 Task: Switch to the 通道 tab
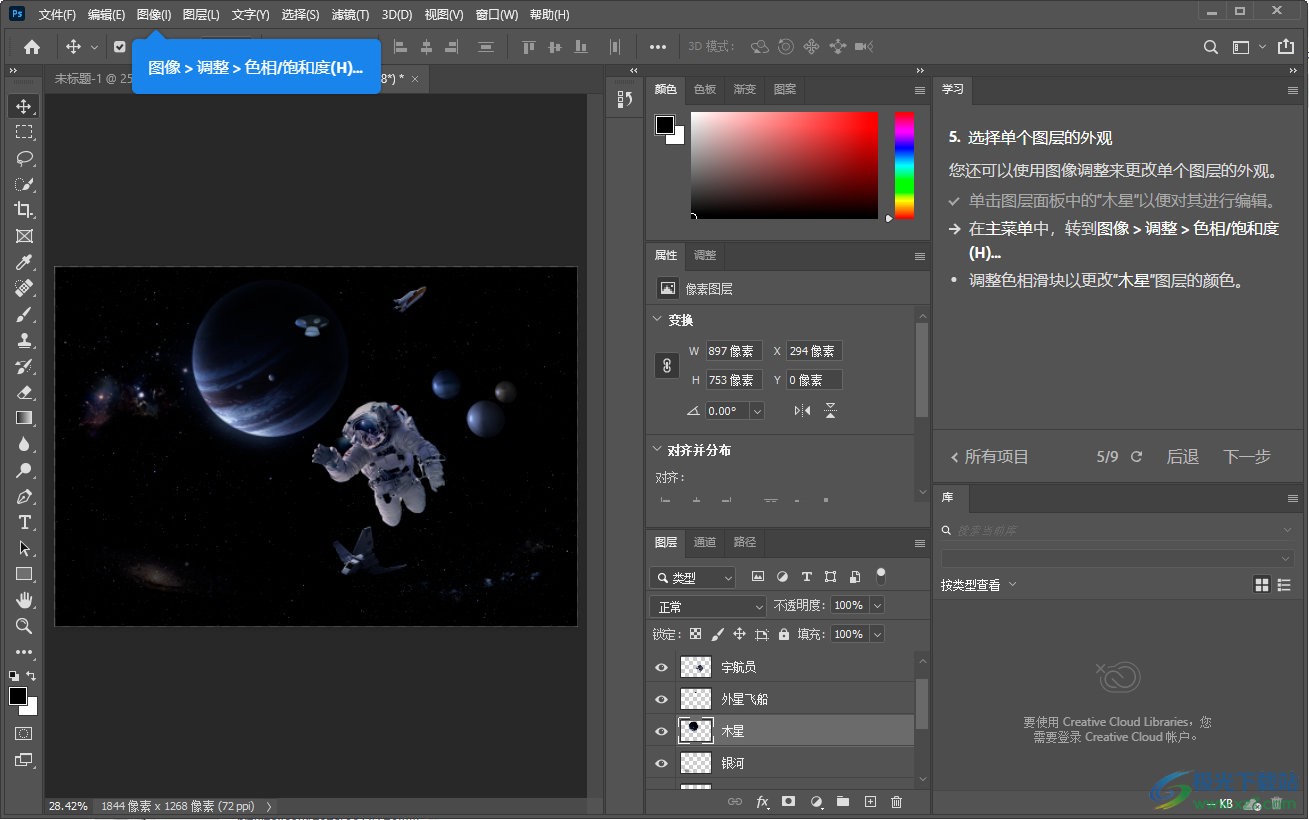pyautogui.click(x=705, y=542)
